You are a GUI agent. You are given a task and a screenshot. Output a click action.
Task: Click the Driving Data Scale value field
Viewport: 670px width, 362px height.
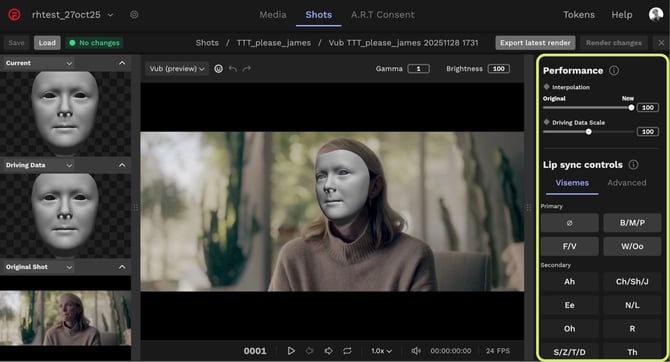click(647, 132)
